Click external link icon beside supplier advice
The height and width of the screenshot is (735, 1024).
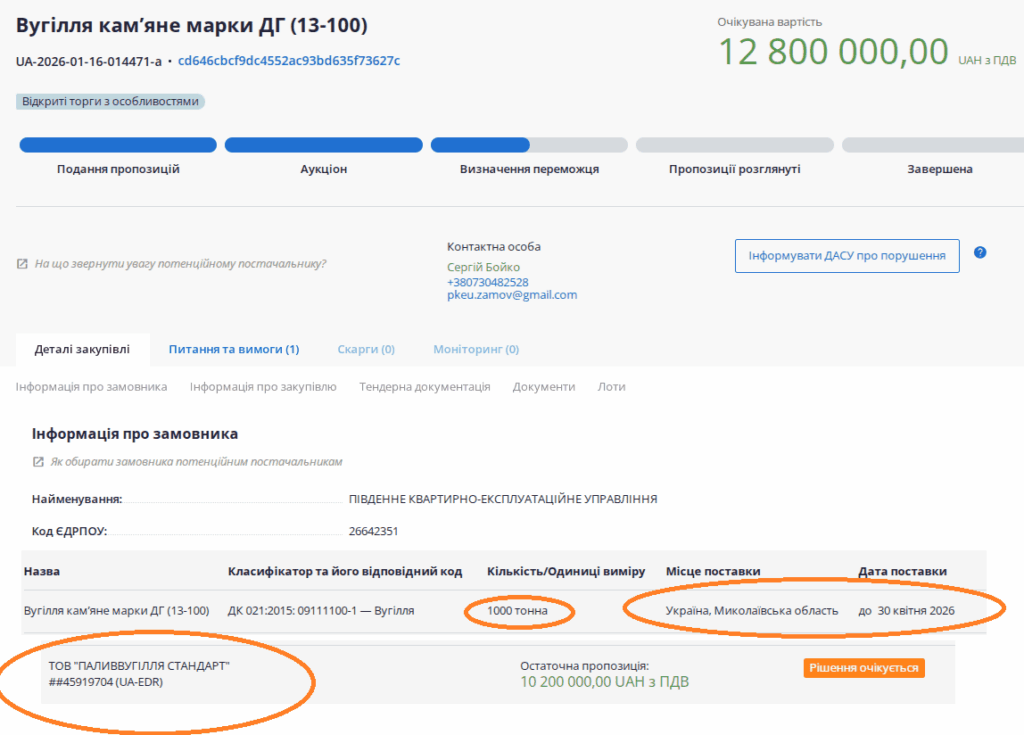click(22, 265)
